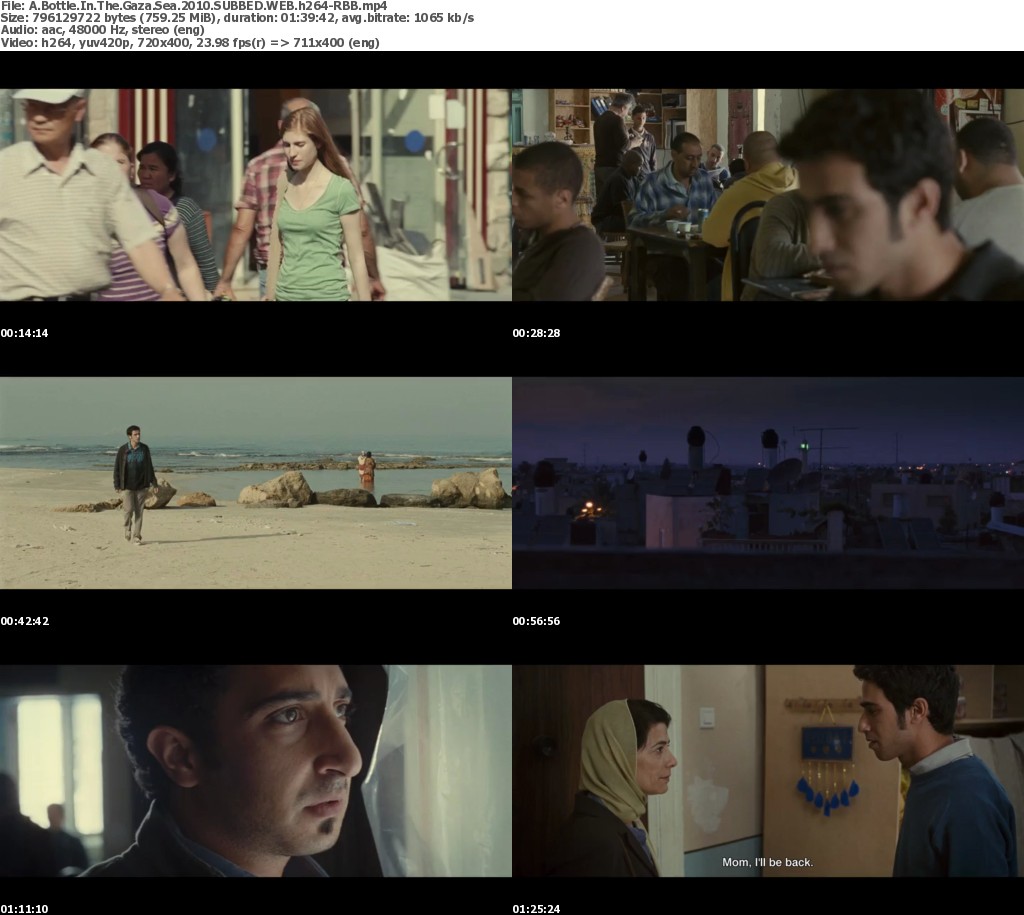This screenshot has height=915, width=1024.
Task: Click the 01:11:10 timestamp label
Action: pos(24,909)
